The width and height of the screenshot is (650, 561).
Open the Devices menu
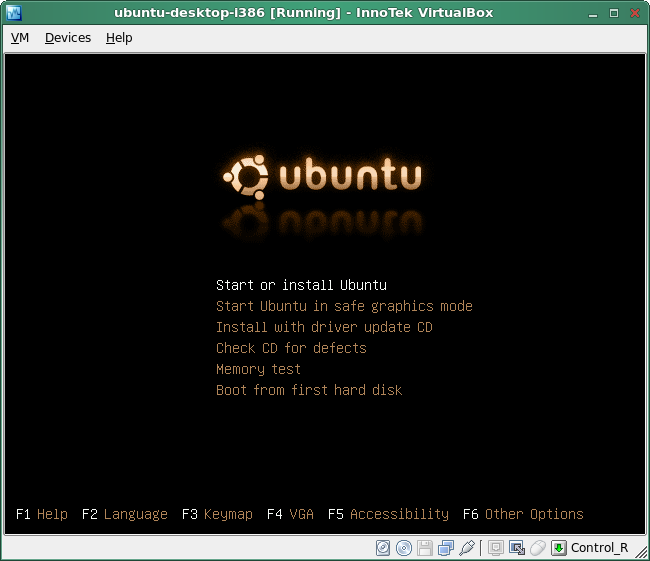point(67,37)
